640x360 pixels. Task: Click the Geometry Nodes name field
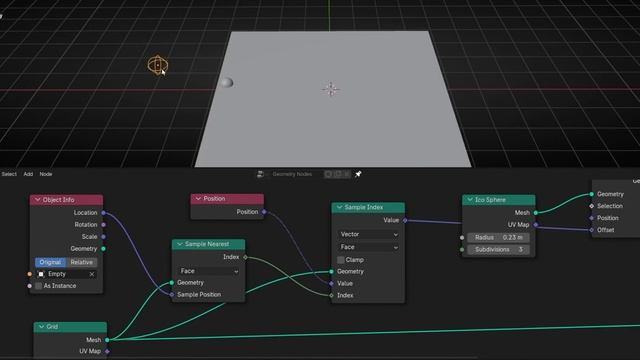292,174
